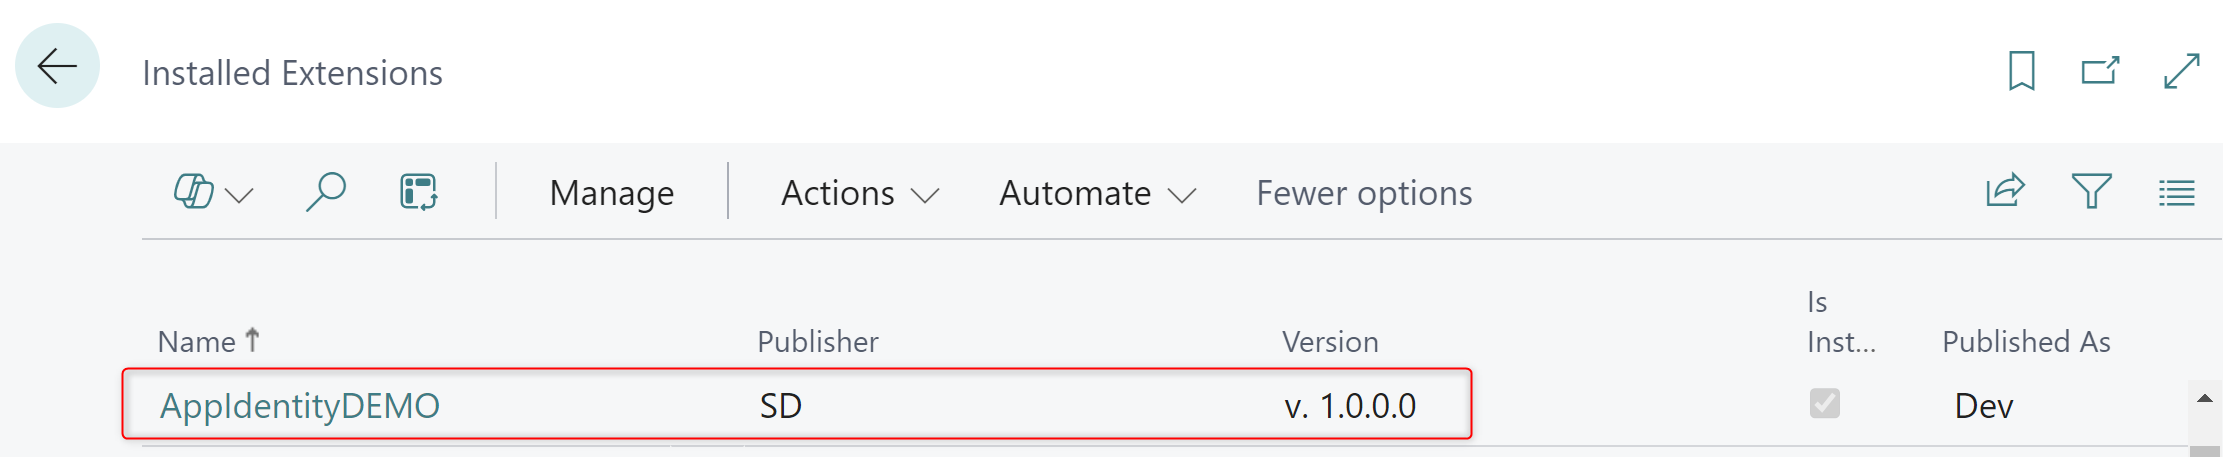Select the version v. 1.0.0.0 cell
The image size is (2223, 457).
(1350, 405)
